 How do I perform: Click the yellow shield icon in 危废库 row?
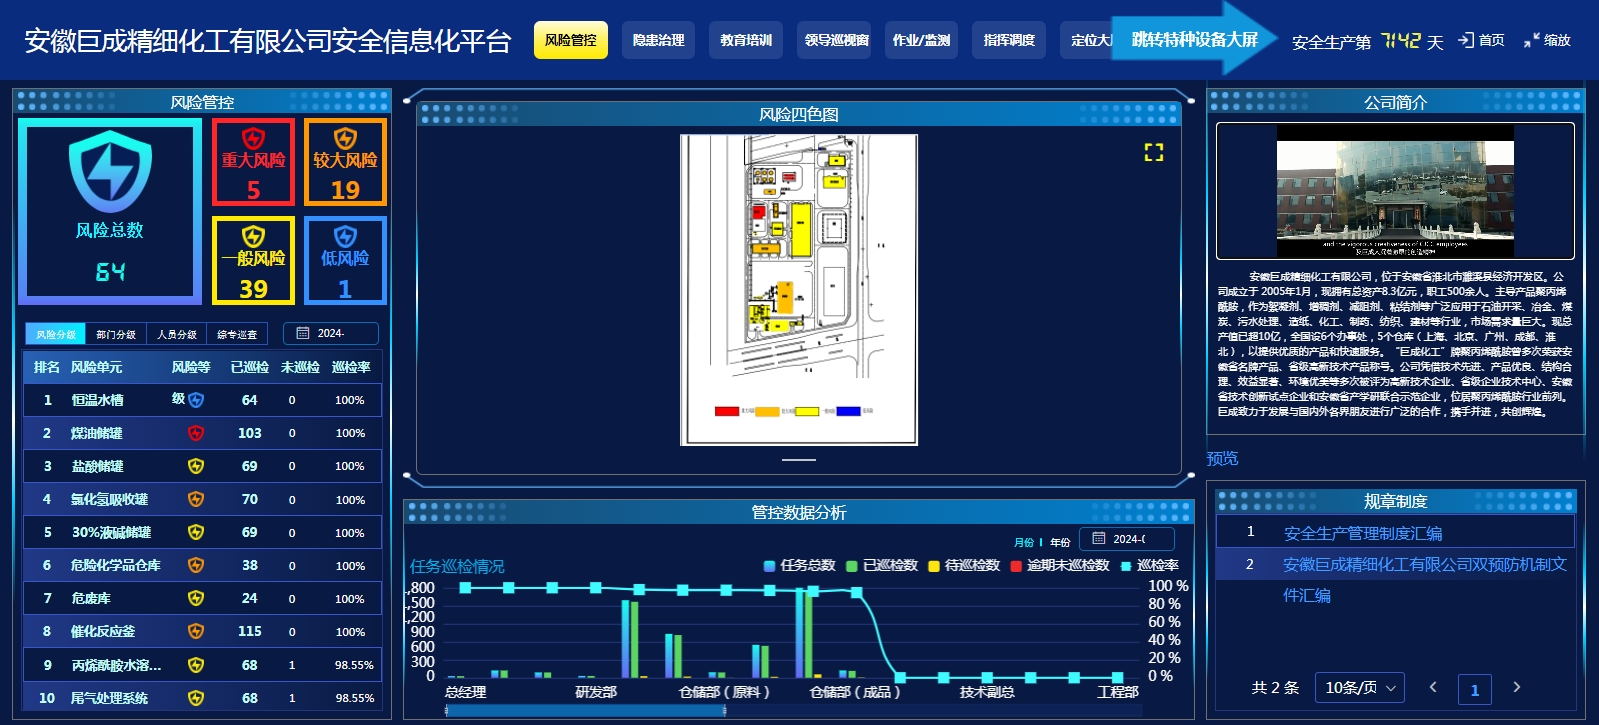click(196, 598)
